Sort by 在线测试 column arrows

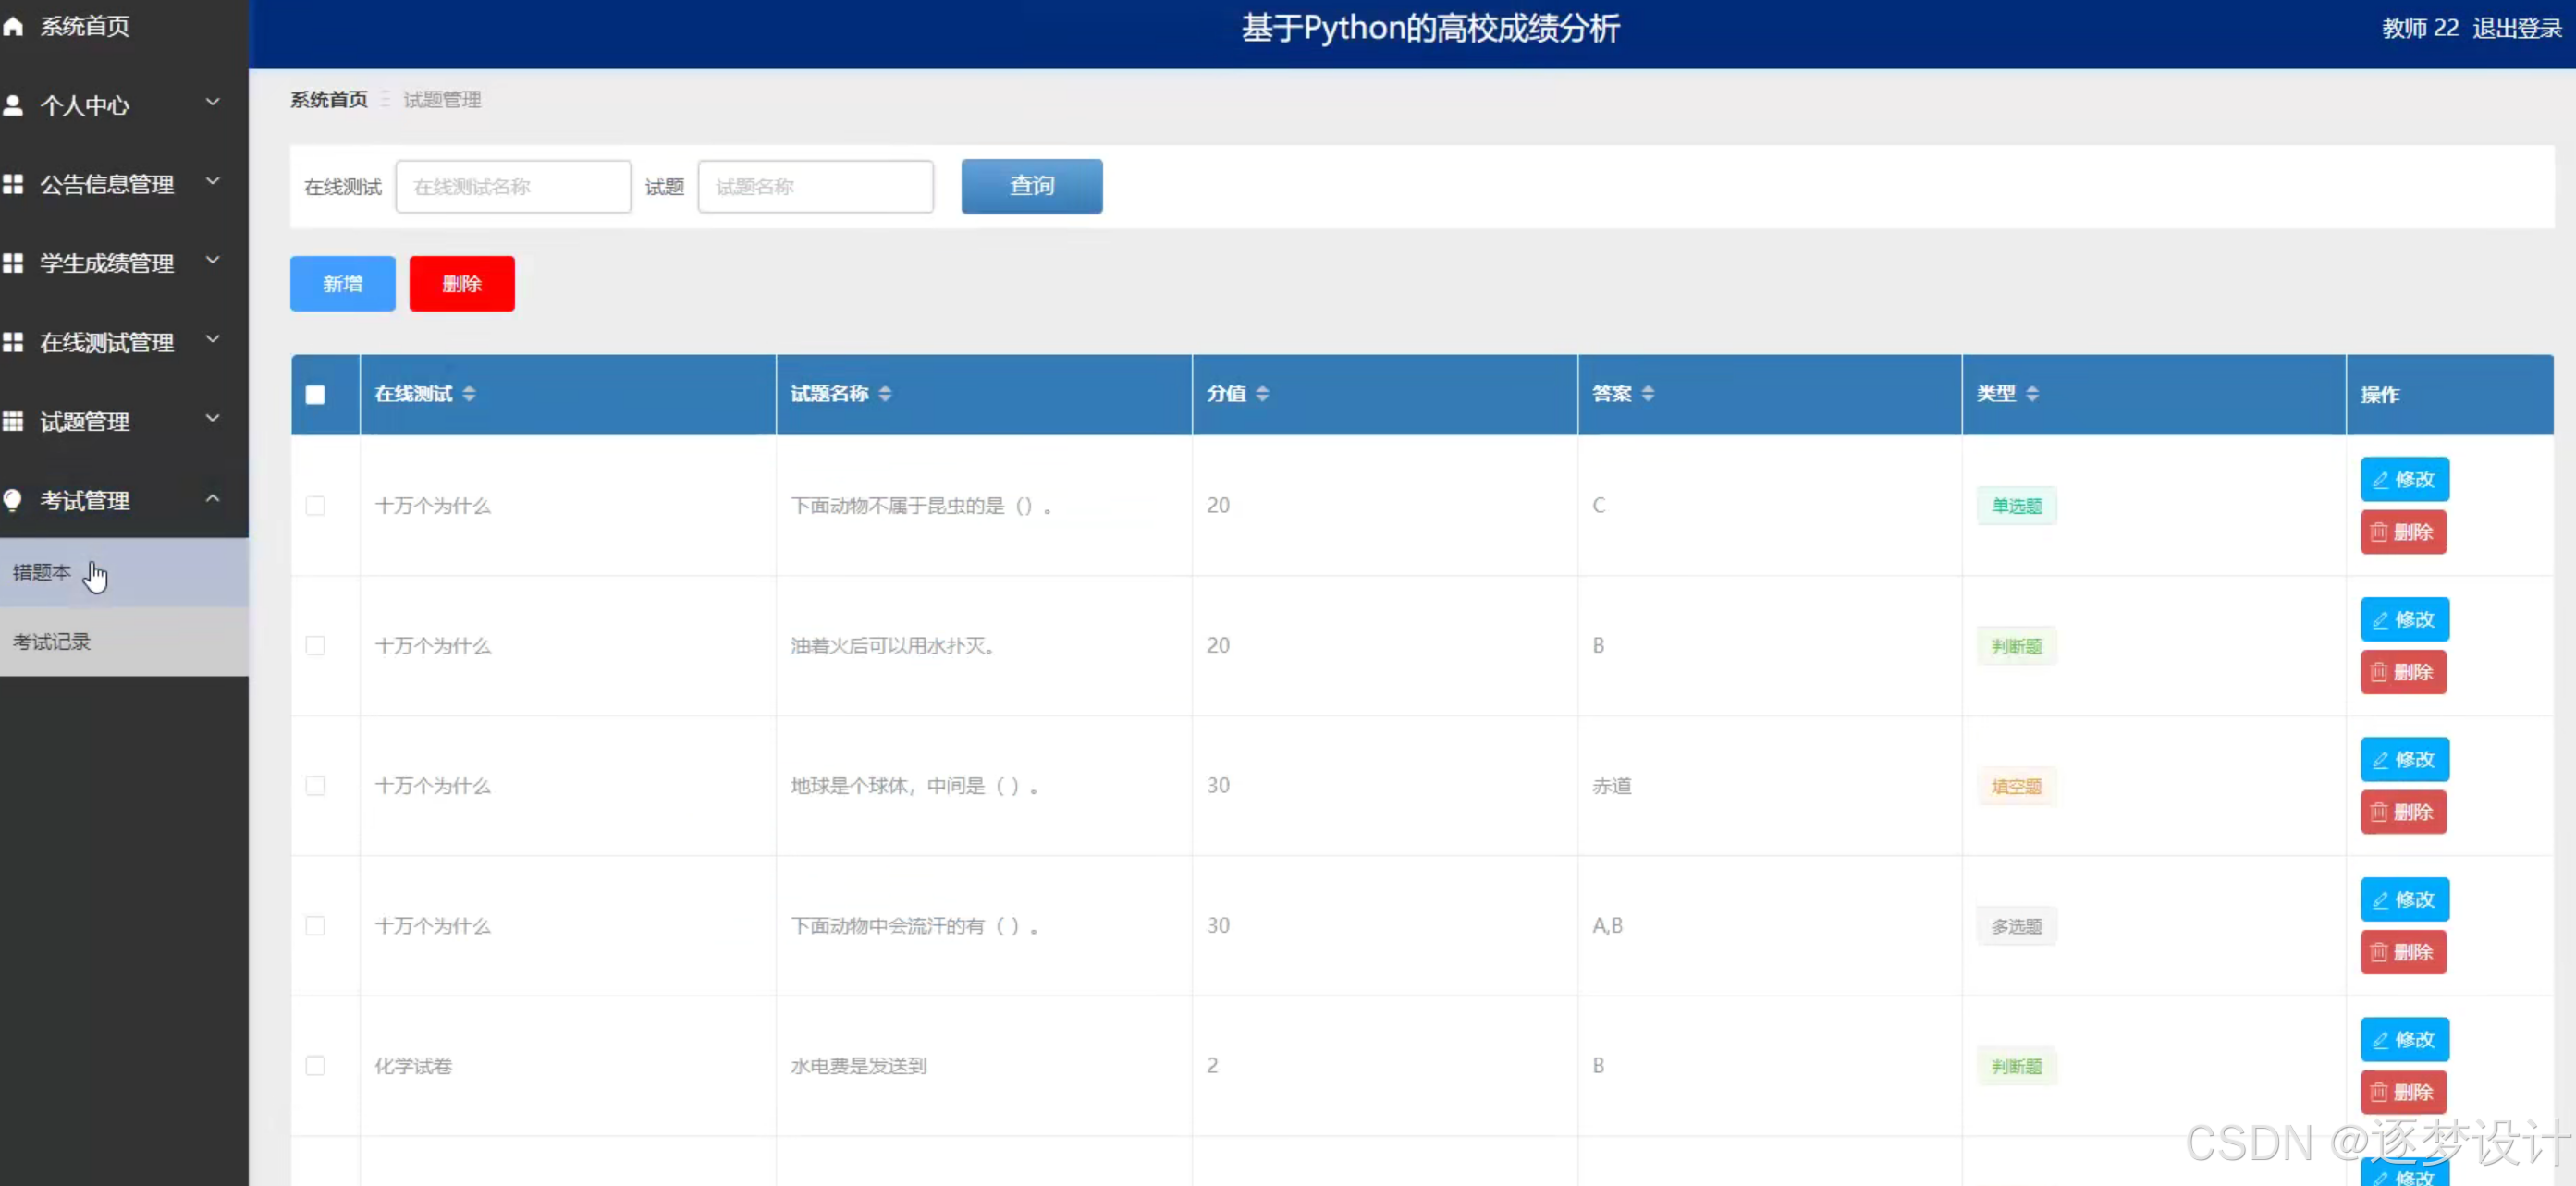(x=469, y=394)
